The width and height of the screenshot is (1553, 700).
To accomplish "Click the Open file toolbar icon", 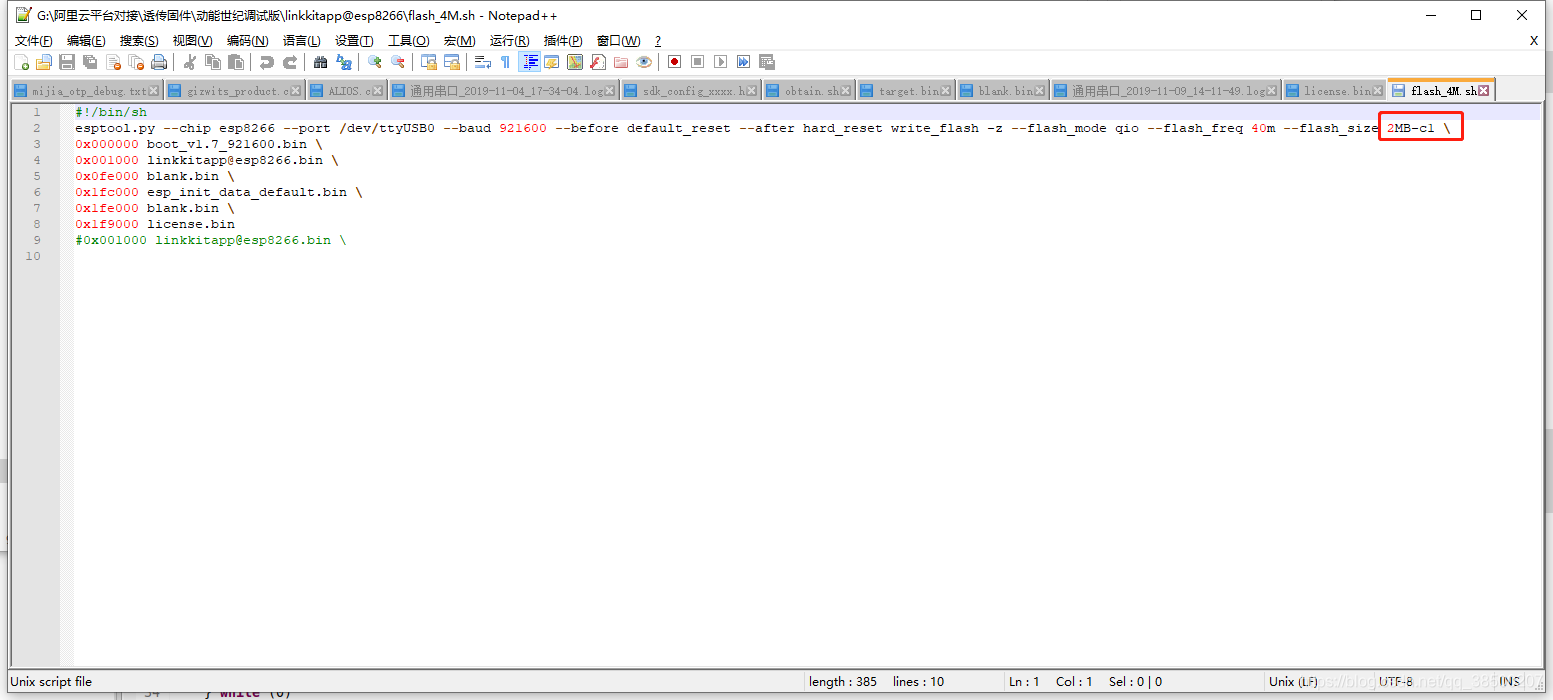I will click(x=44, y=62).
